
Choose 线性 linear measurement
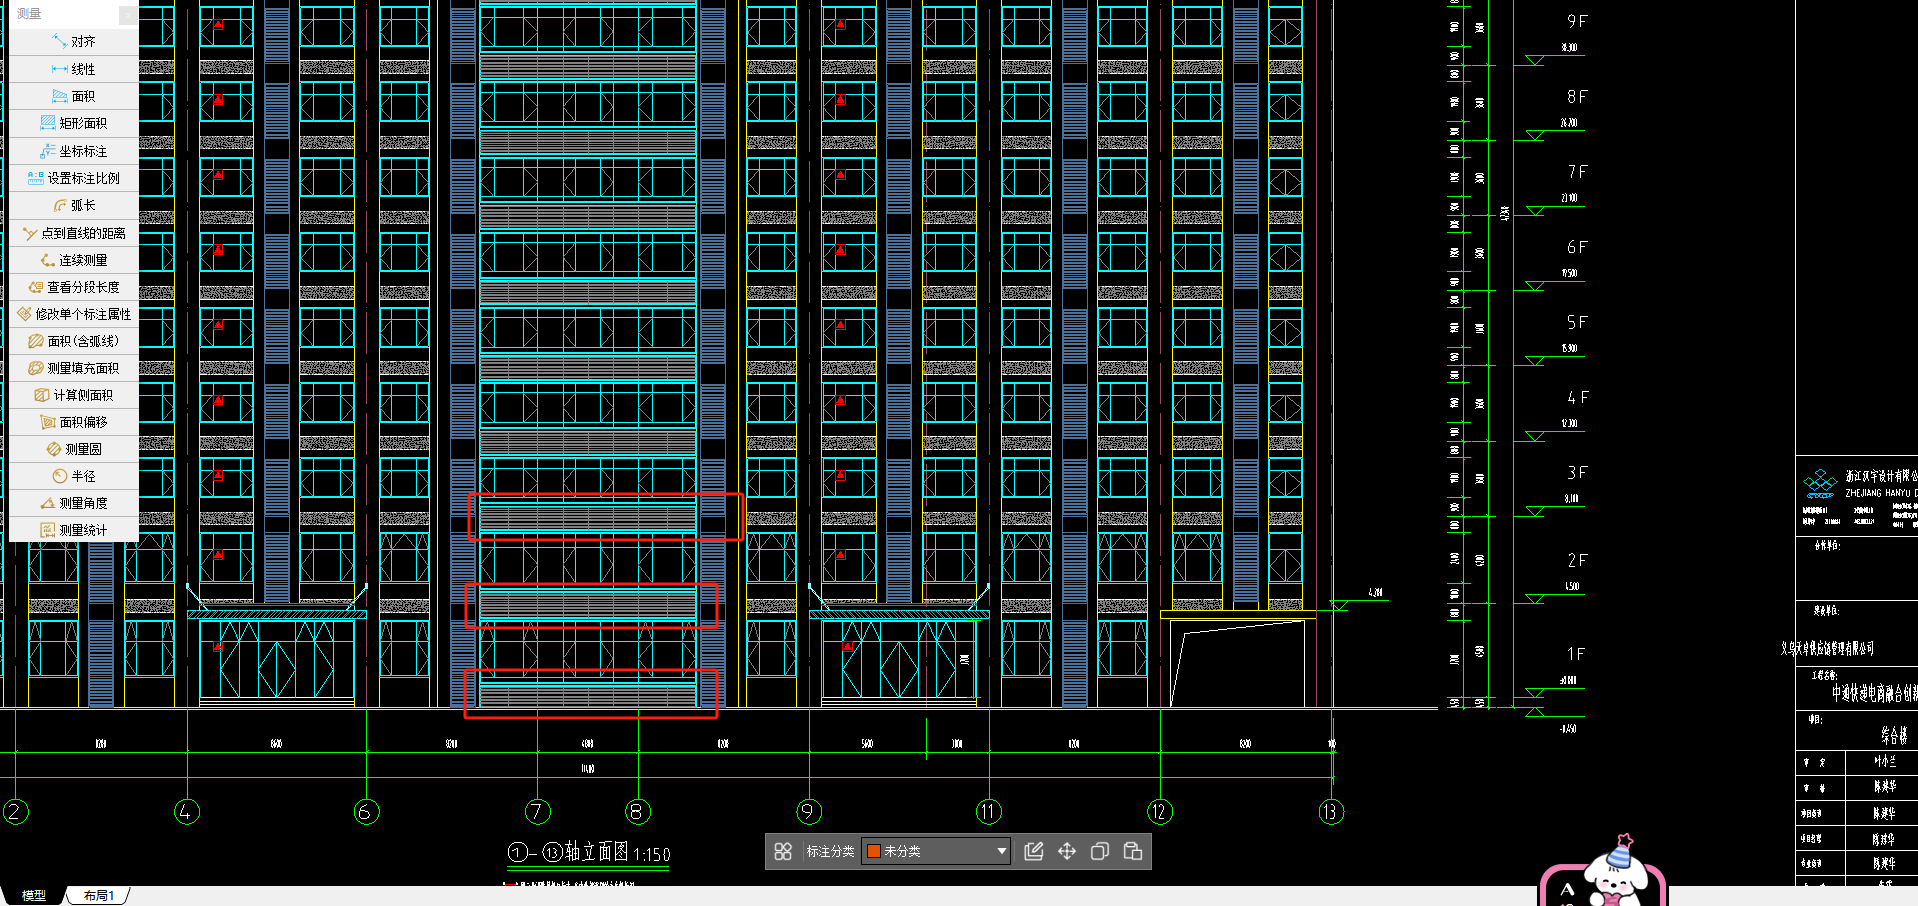coord(74,69)
